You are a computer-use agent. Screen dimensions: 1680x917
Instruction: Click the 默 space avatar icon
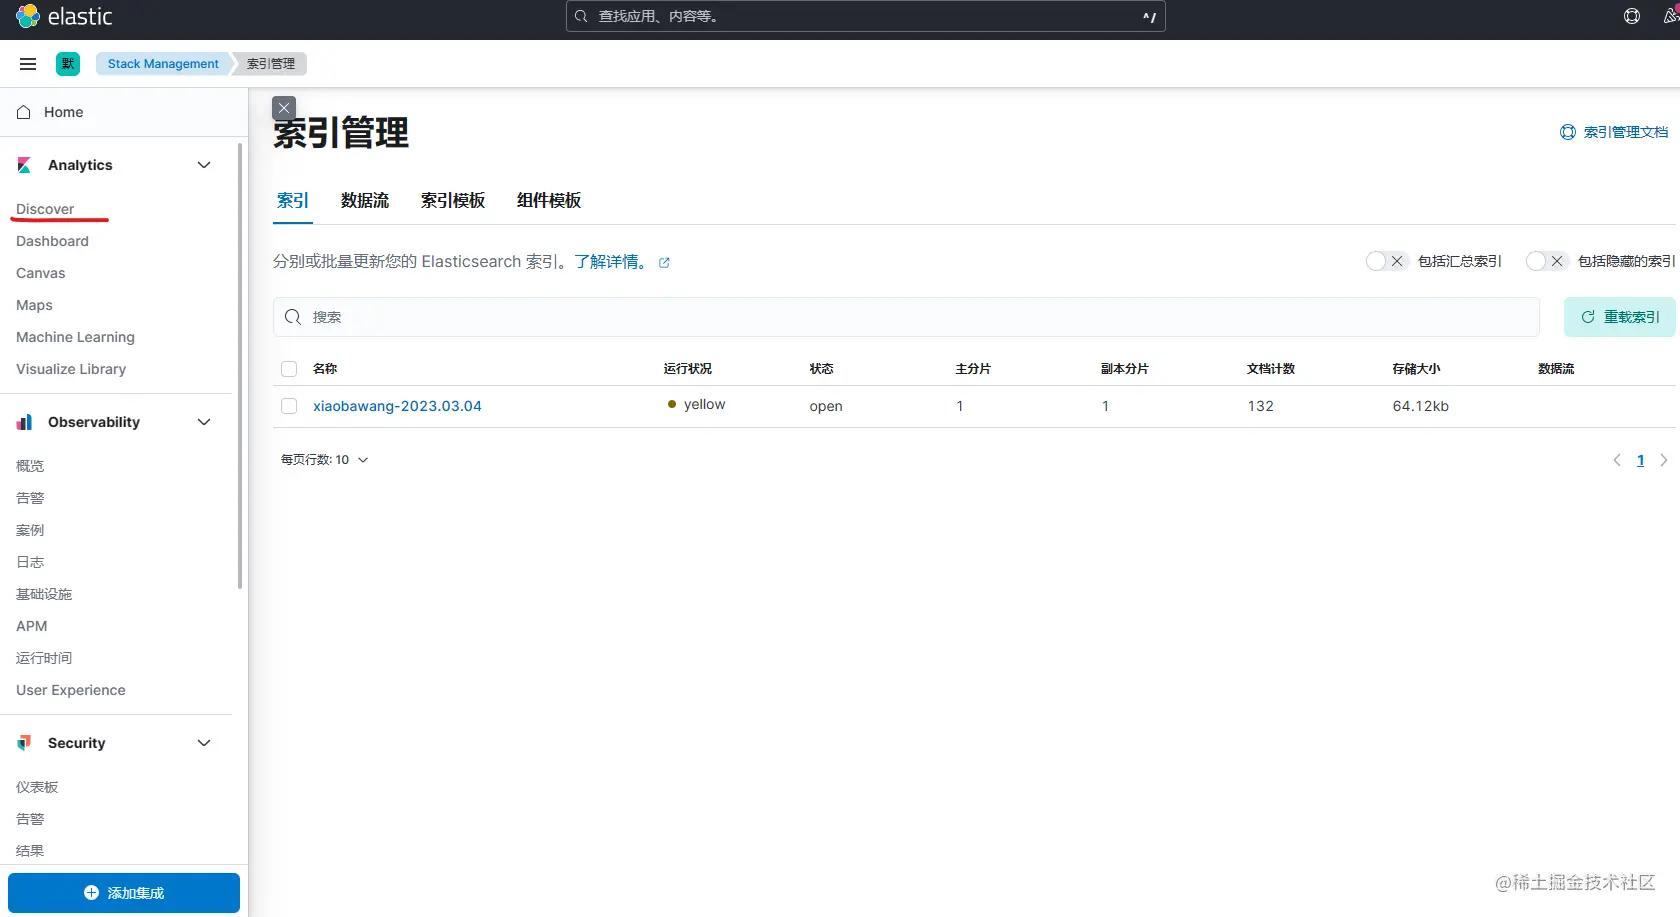coord(67,63)
